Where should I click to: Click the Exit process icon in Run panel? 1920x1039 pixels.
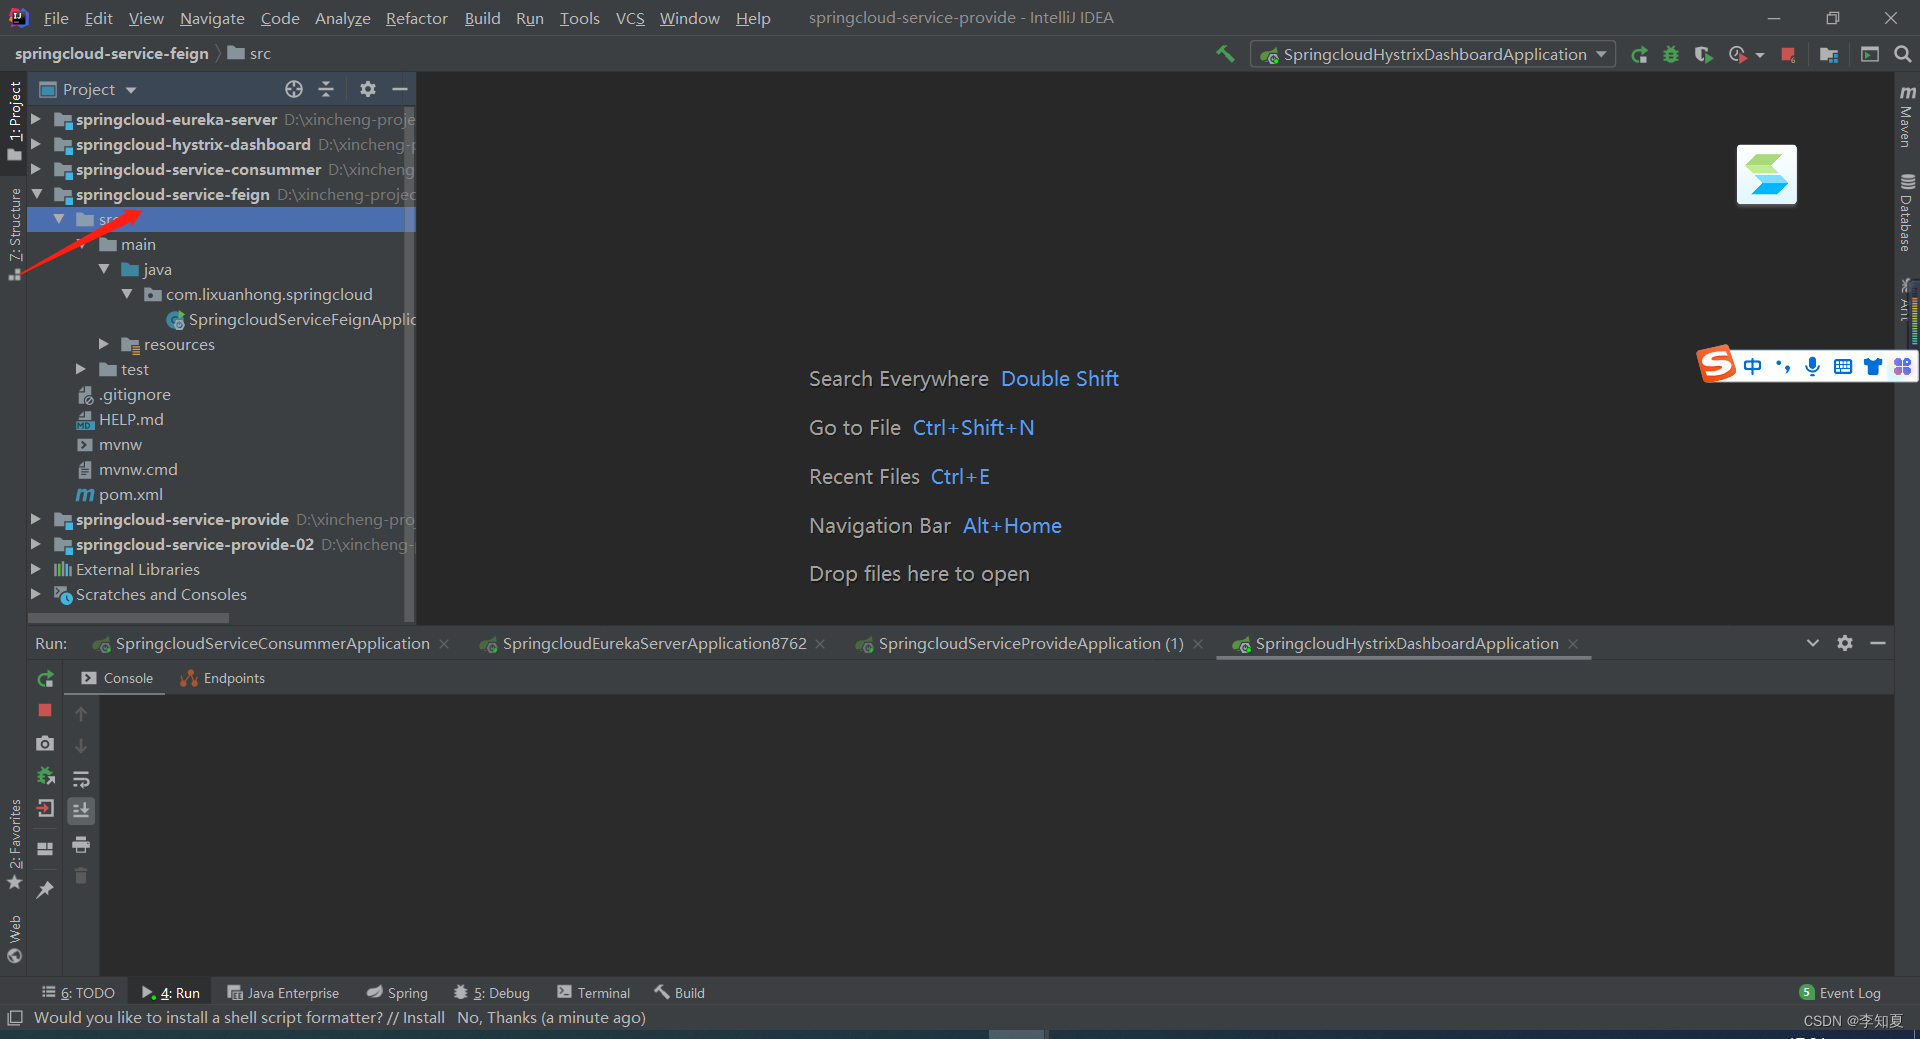click(45, 809)
